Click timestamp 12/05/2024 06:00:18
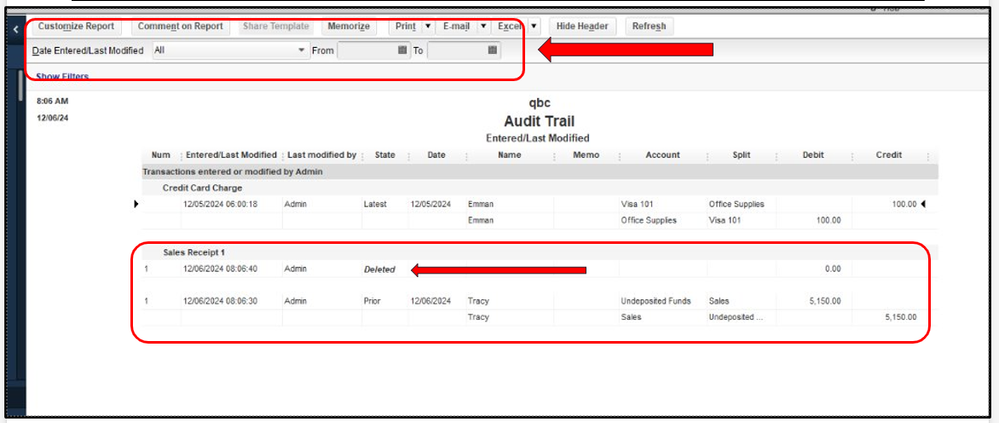 point(220,204)
